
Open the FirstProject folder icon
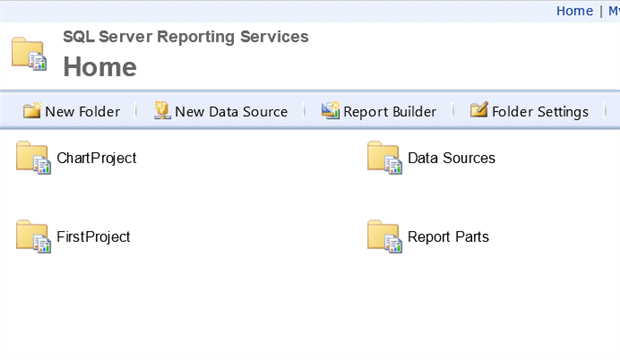pyautogui.click(x=33, y=236)
